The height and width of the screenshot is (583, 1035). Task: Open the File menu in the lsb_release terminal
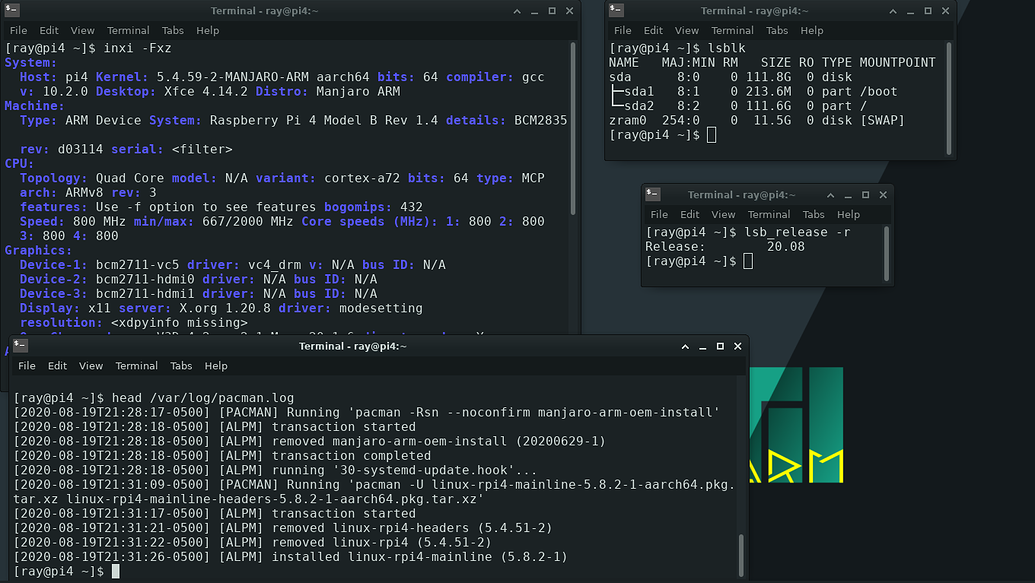coord(659,214)
